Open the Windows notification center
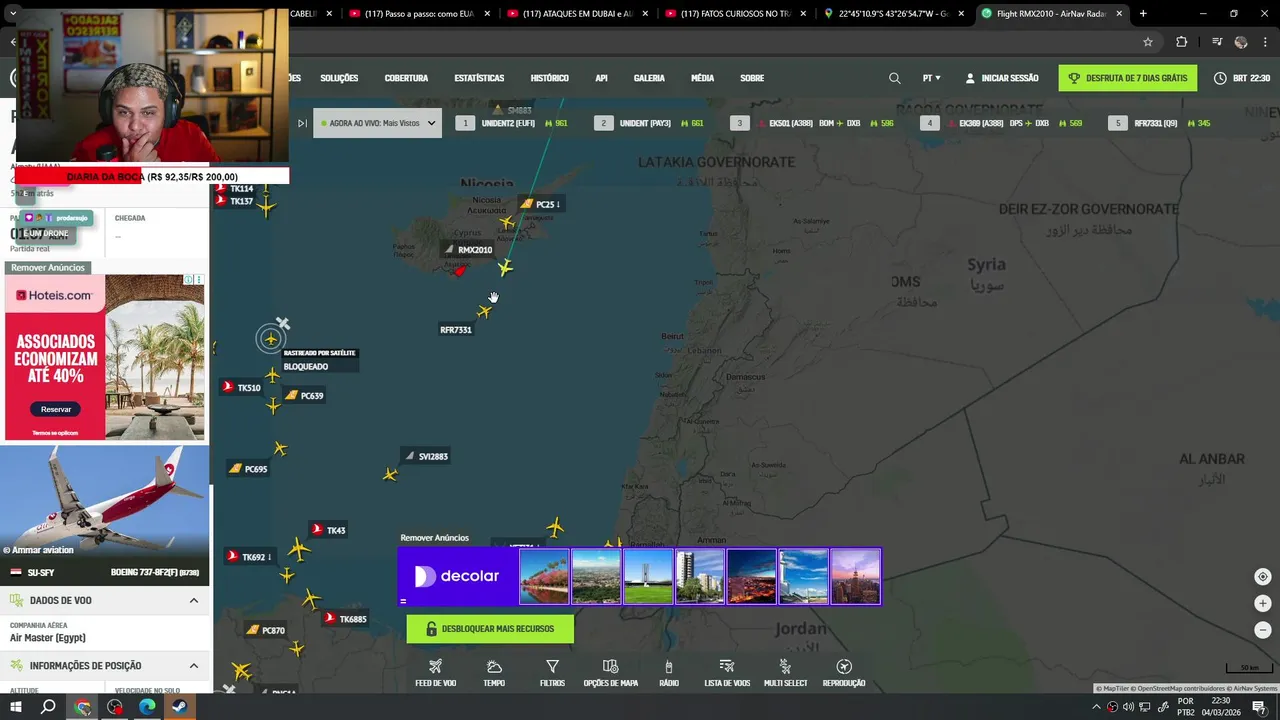Screen dimensions: 1280x720 point(1258,707)
